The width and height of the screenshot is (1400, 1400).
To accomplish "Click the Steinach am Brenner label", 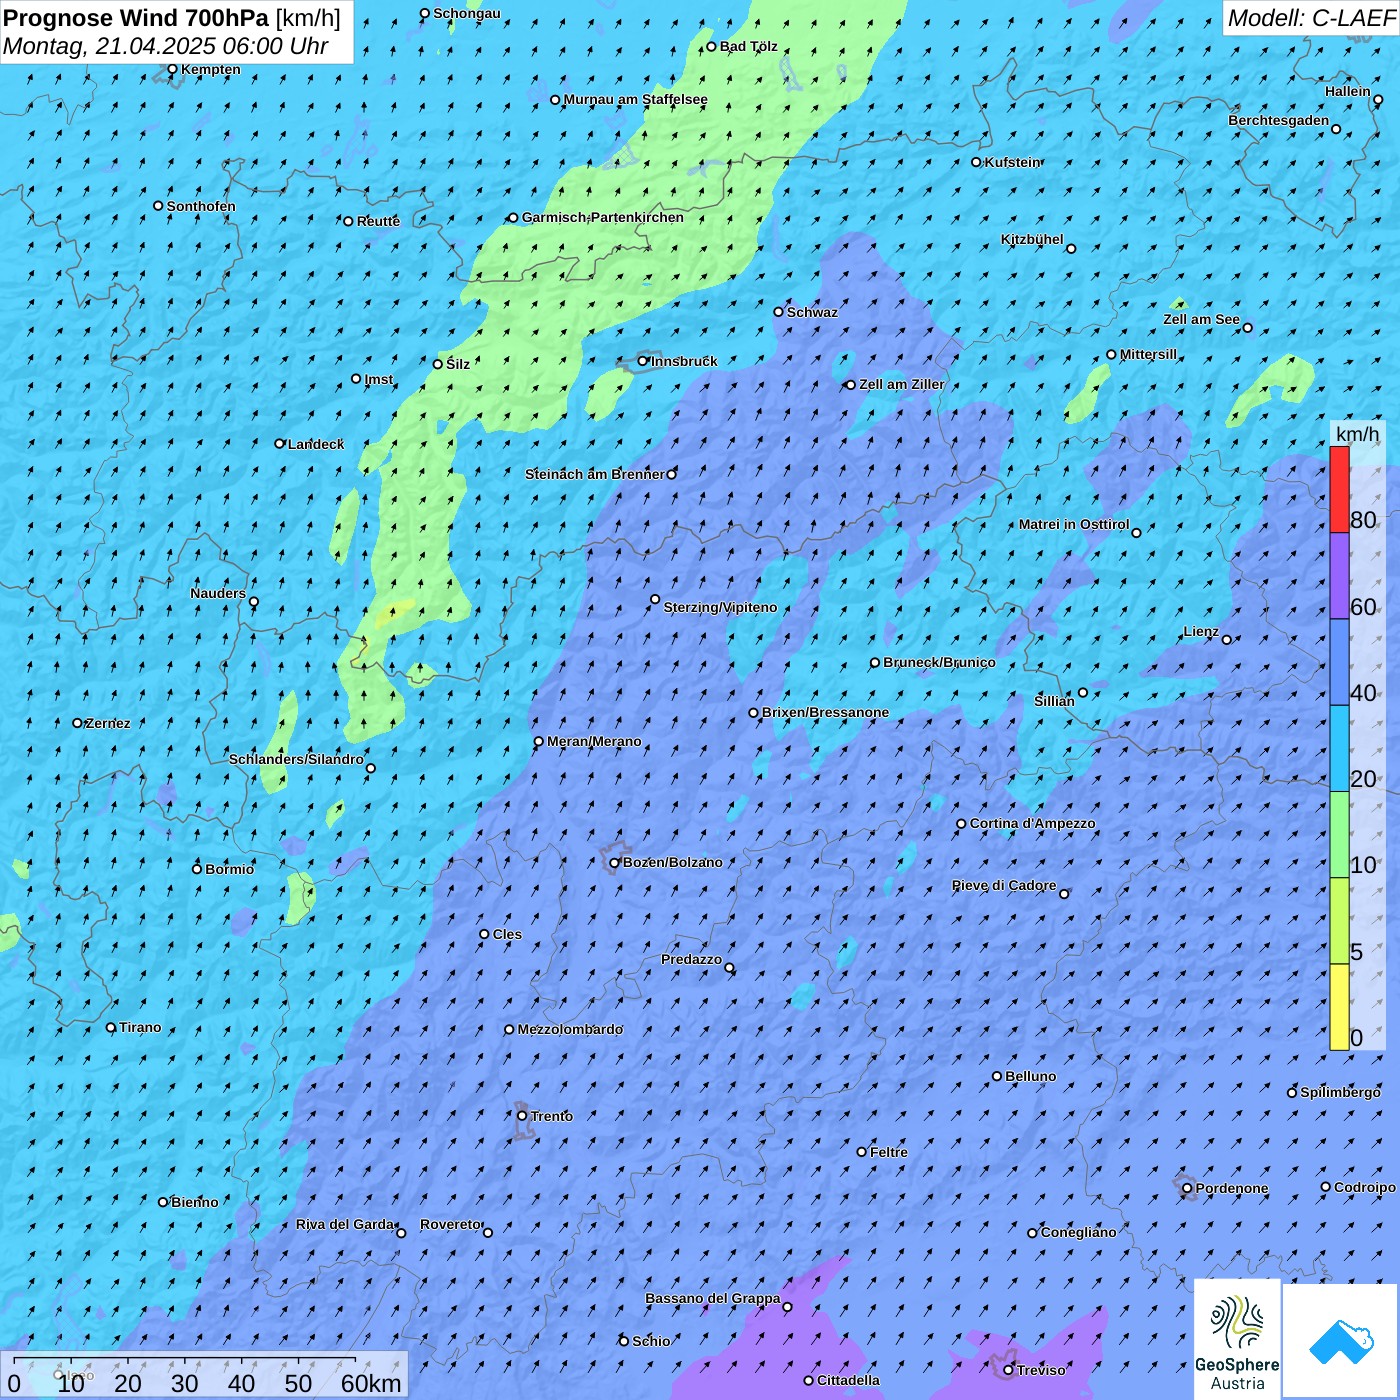I will (x=595, y=474).
